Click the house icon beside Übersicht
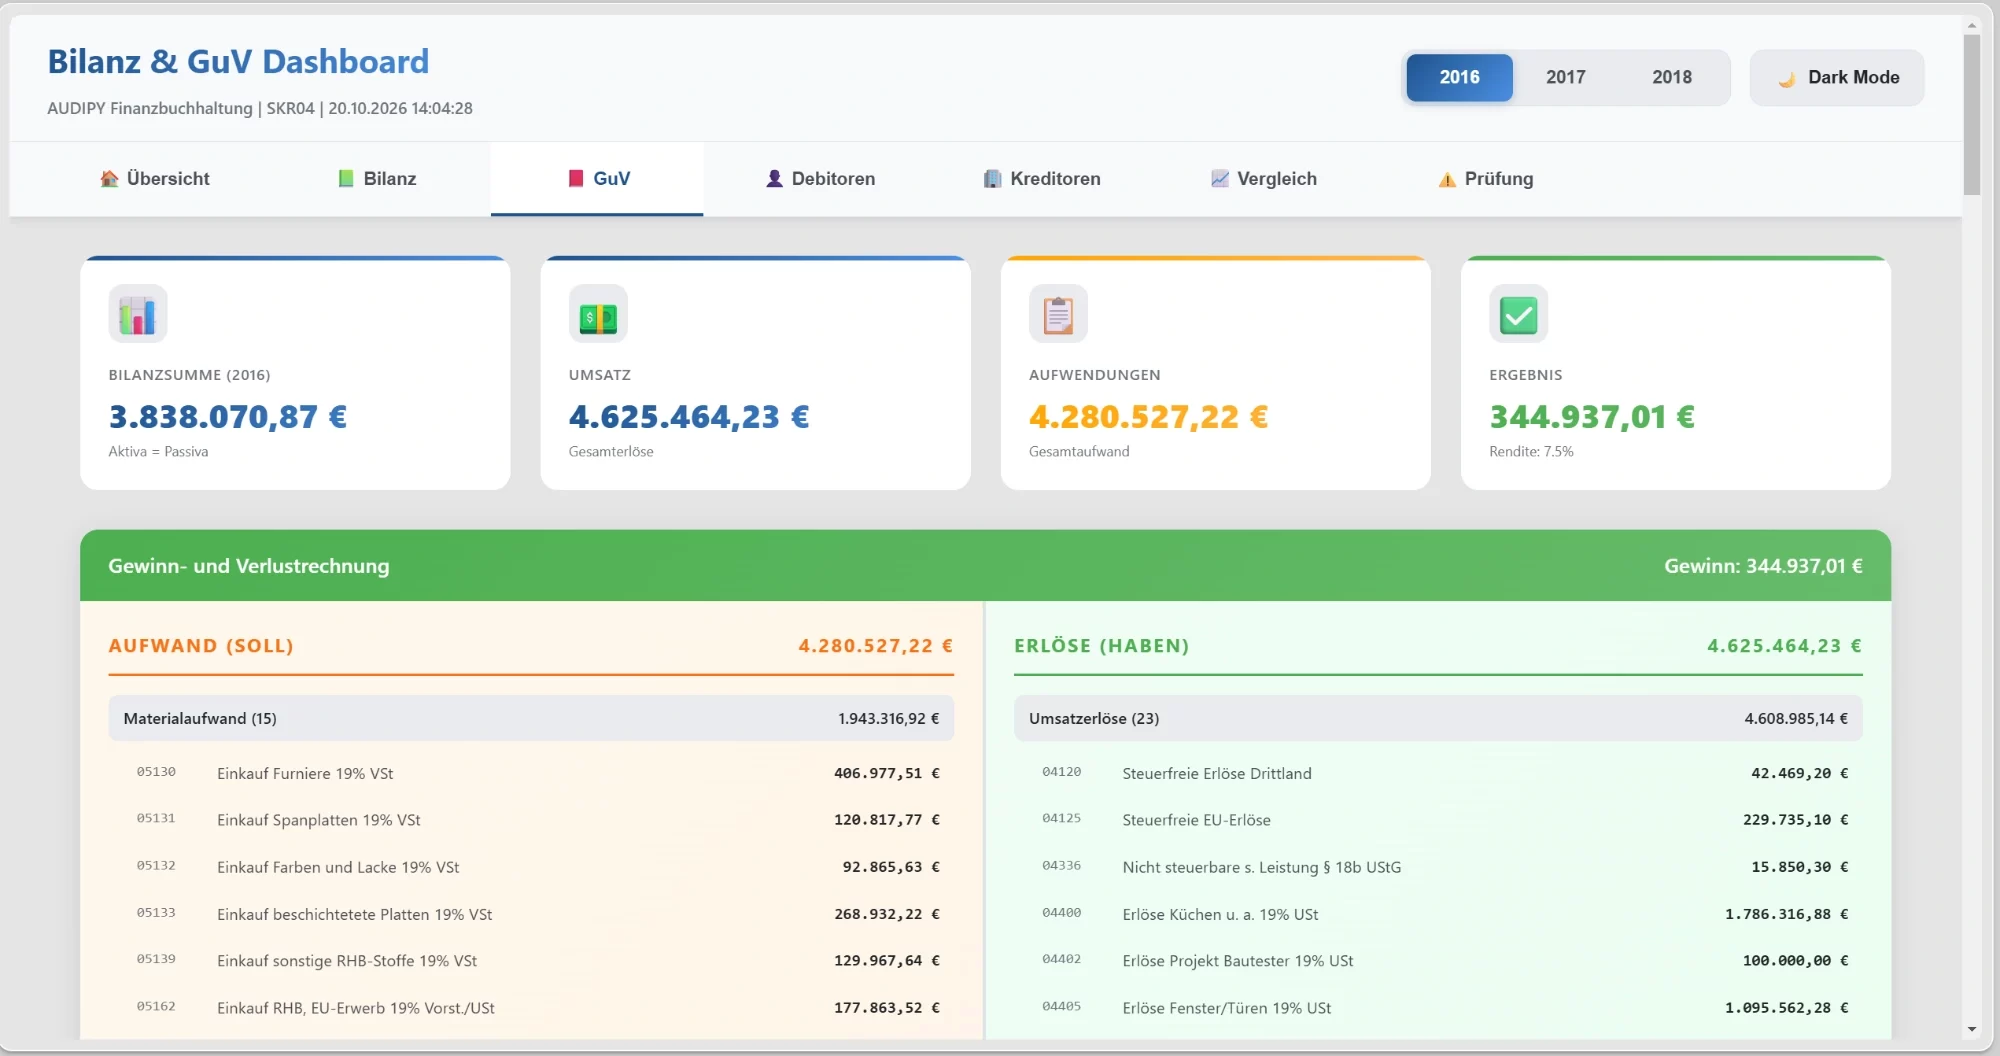This screenshot has width=2000, height=1056. pyautogui.click(x=109, y=179)
